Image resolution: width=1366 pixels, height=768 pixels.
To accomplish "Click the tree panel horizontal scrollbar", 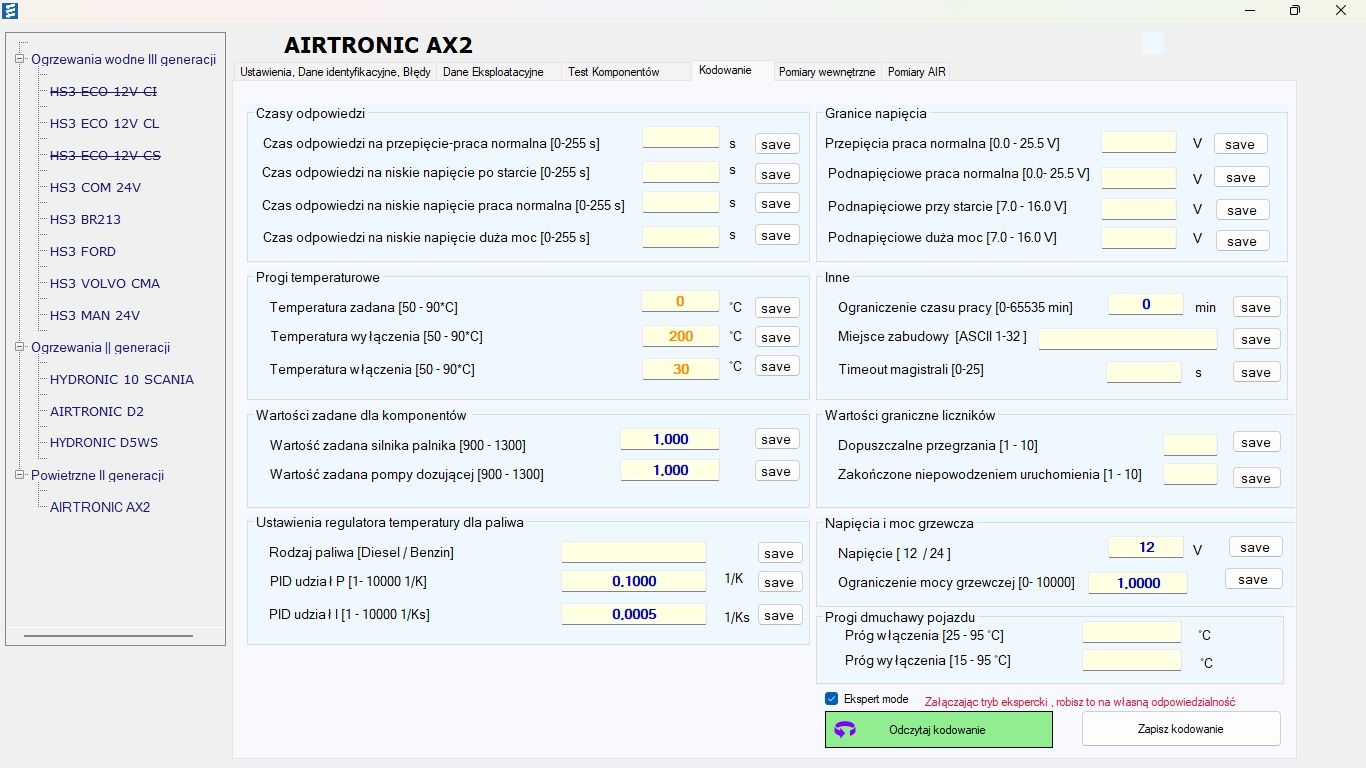I will pos(108,635).
